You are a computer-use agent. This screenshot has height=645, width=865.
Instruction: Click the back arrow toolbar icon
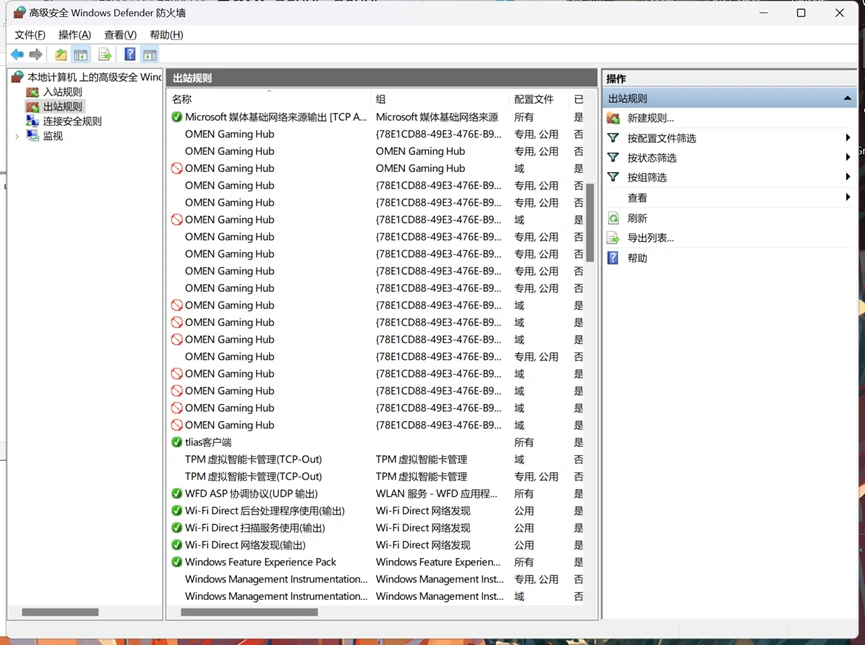pos(17,54)
